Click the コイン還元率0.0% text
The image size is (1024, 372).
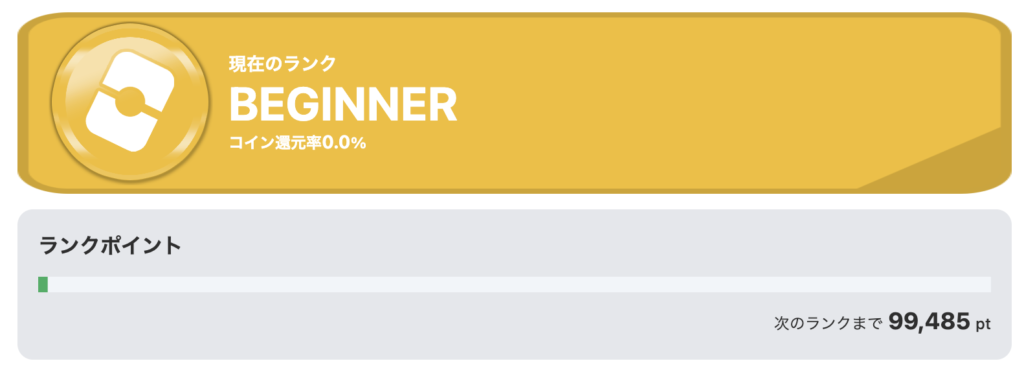[297, 144]
